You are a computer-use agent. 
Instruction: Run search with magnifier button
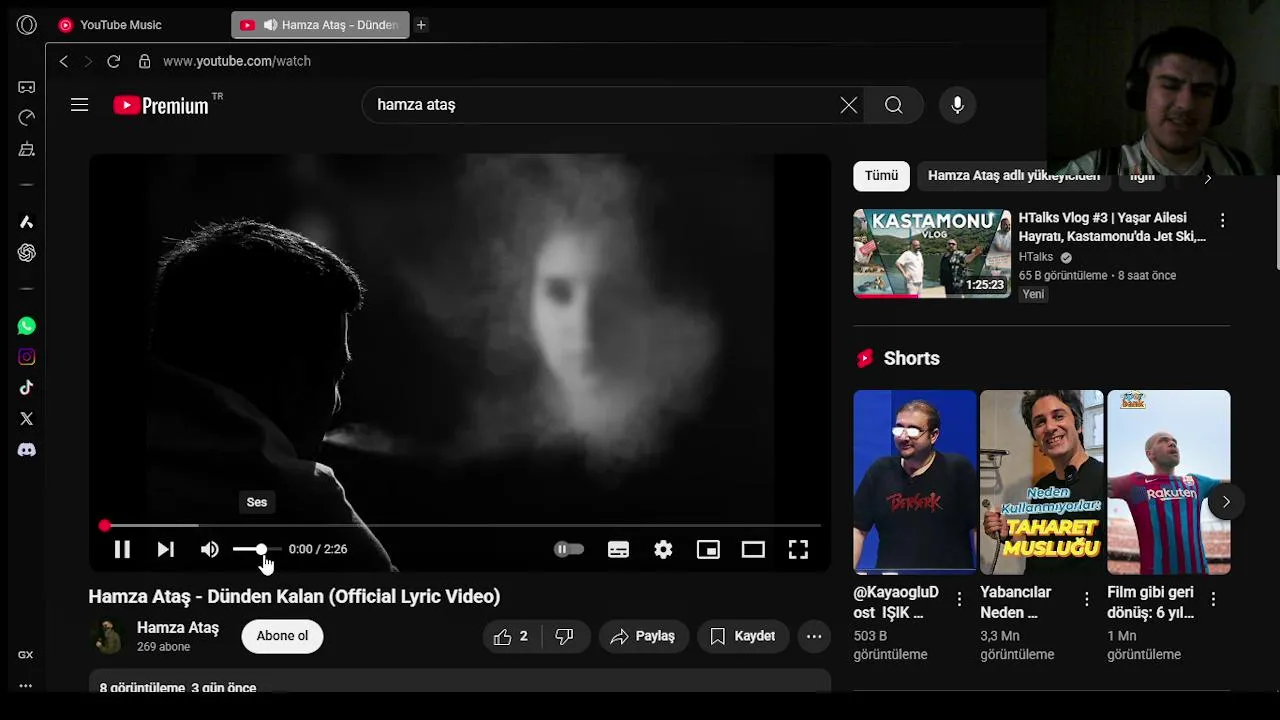pos(894,105)
